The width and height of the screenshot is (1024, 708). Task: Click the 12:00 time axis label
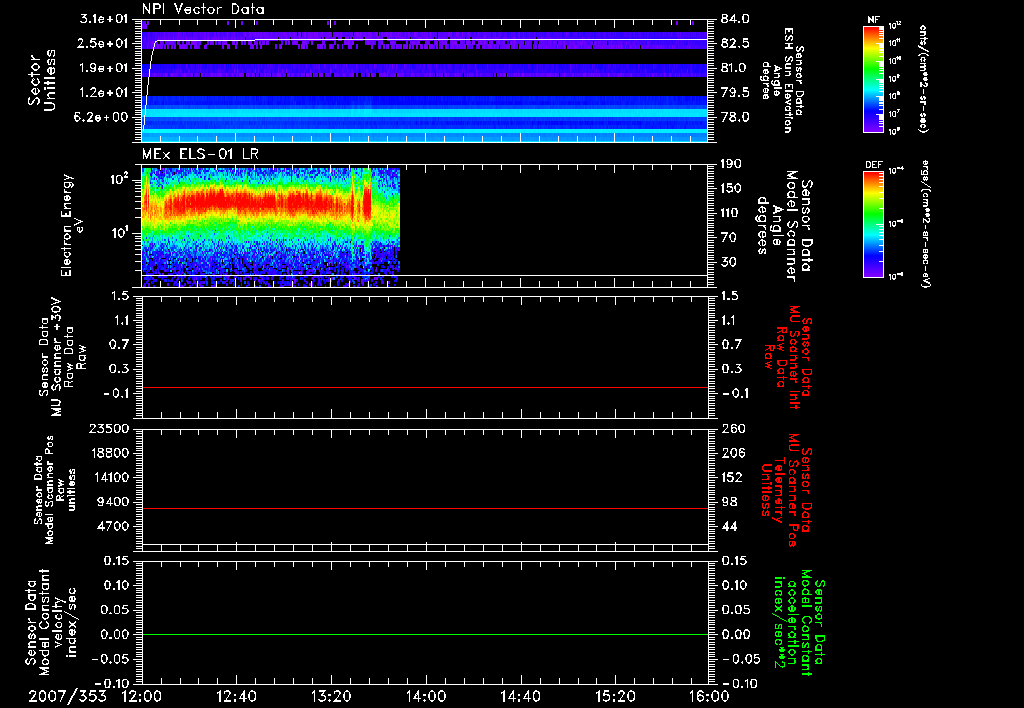142,696
